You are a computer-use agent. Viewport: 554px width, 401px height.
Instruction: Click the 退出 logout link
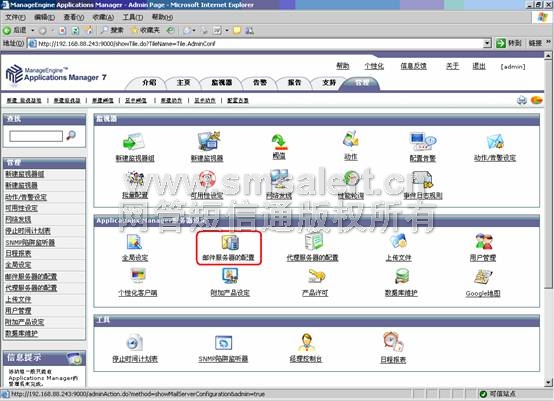[479, 66]
